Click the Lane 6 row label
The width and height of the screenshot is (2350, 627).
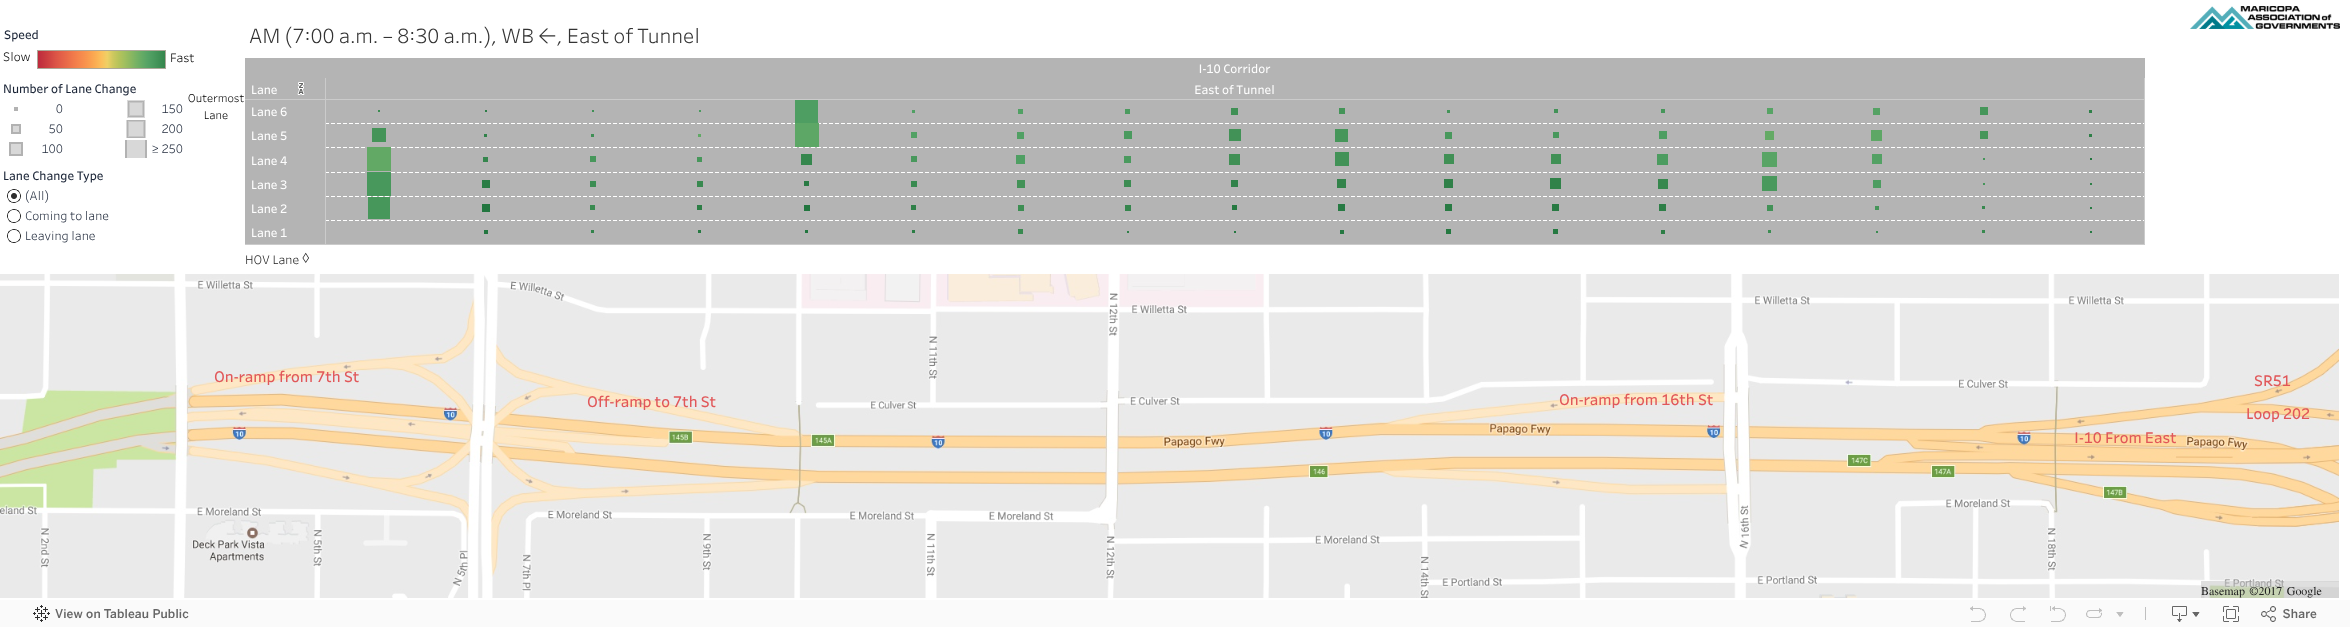(269, 112)
